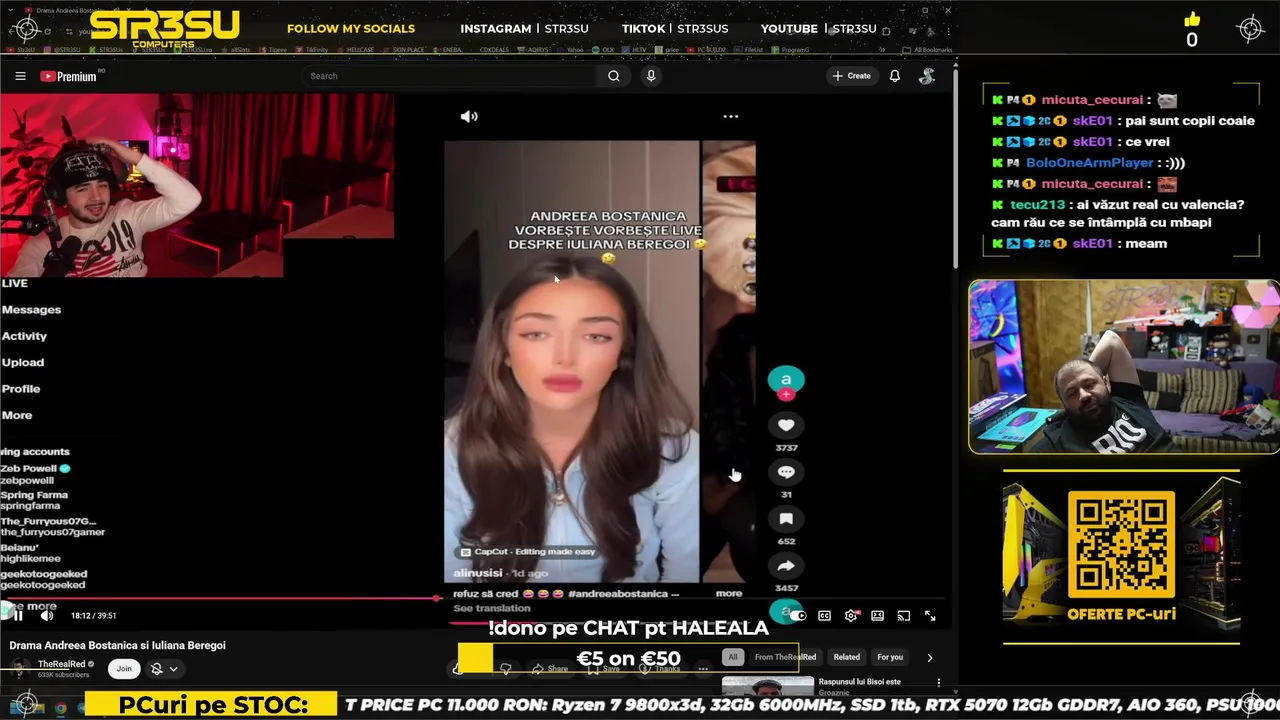The image size is (1280, 720).
Task: Dislike the video thumbs-down
Action: point(506,669)
